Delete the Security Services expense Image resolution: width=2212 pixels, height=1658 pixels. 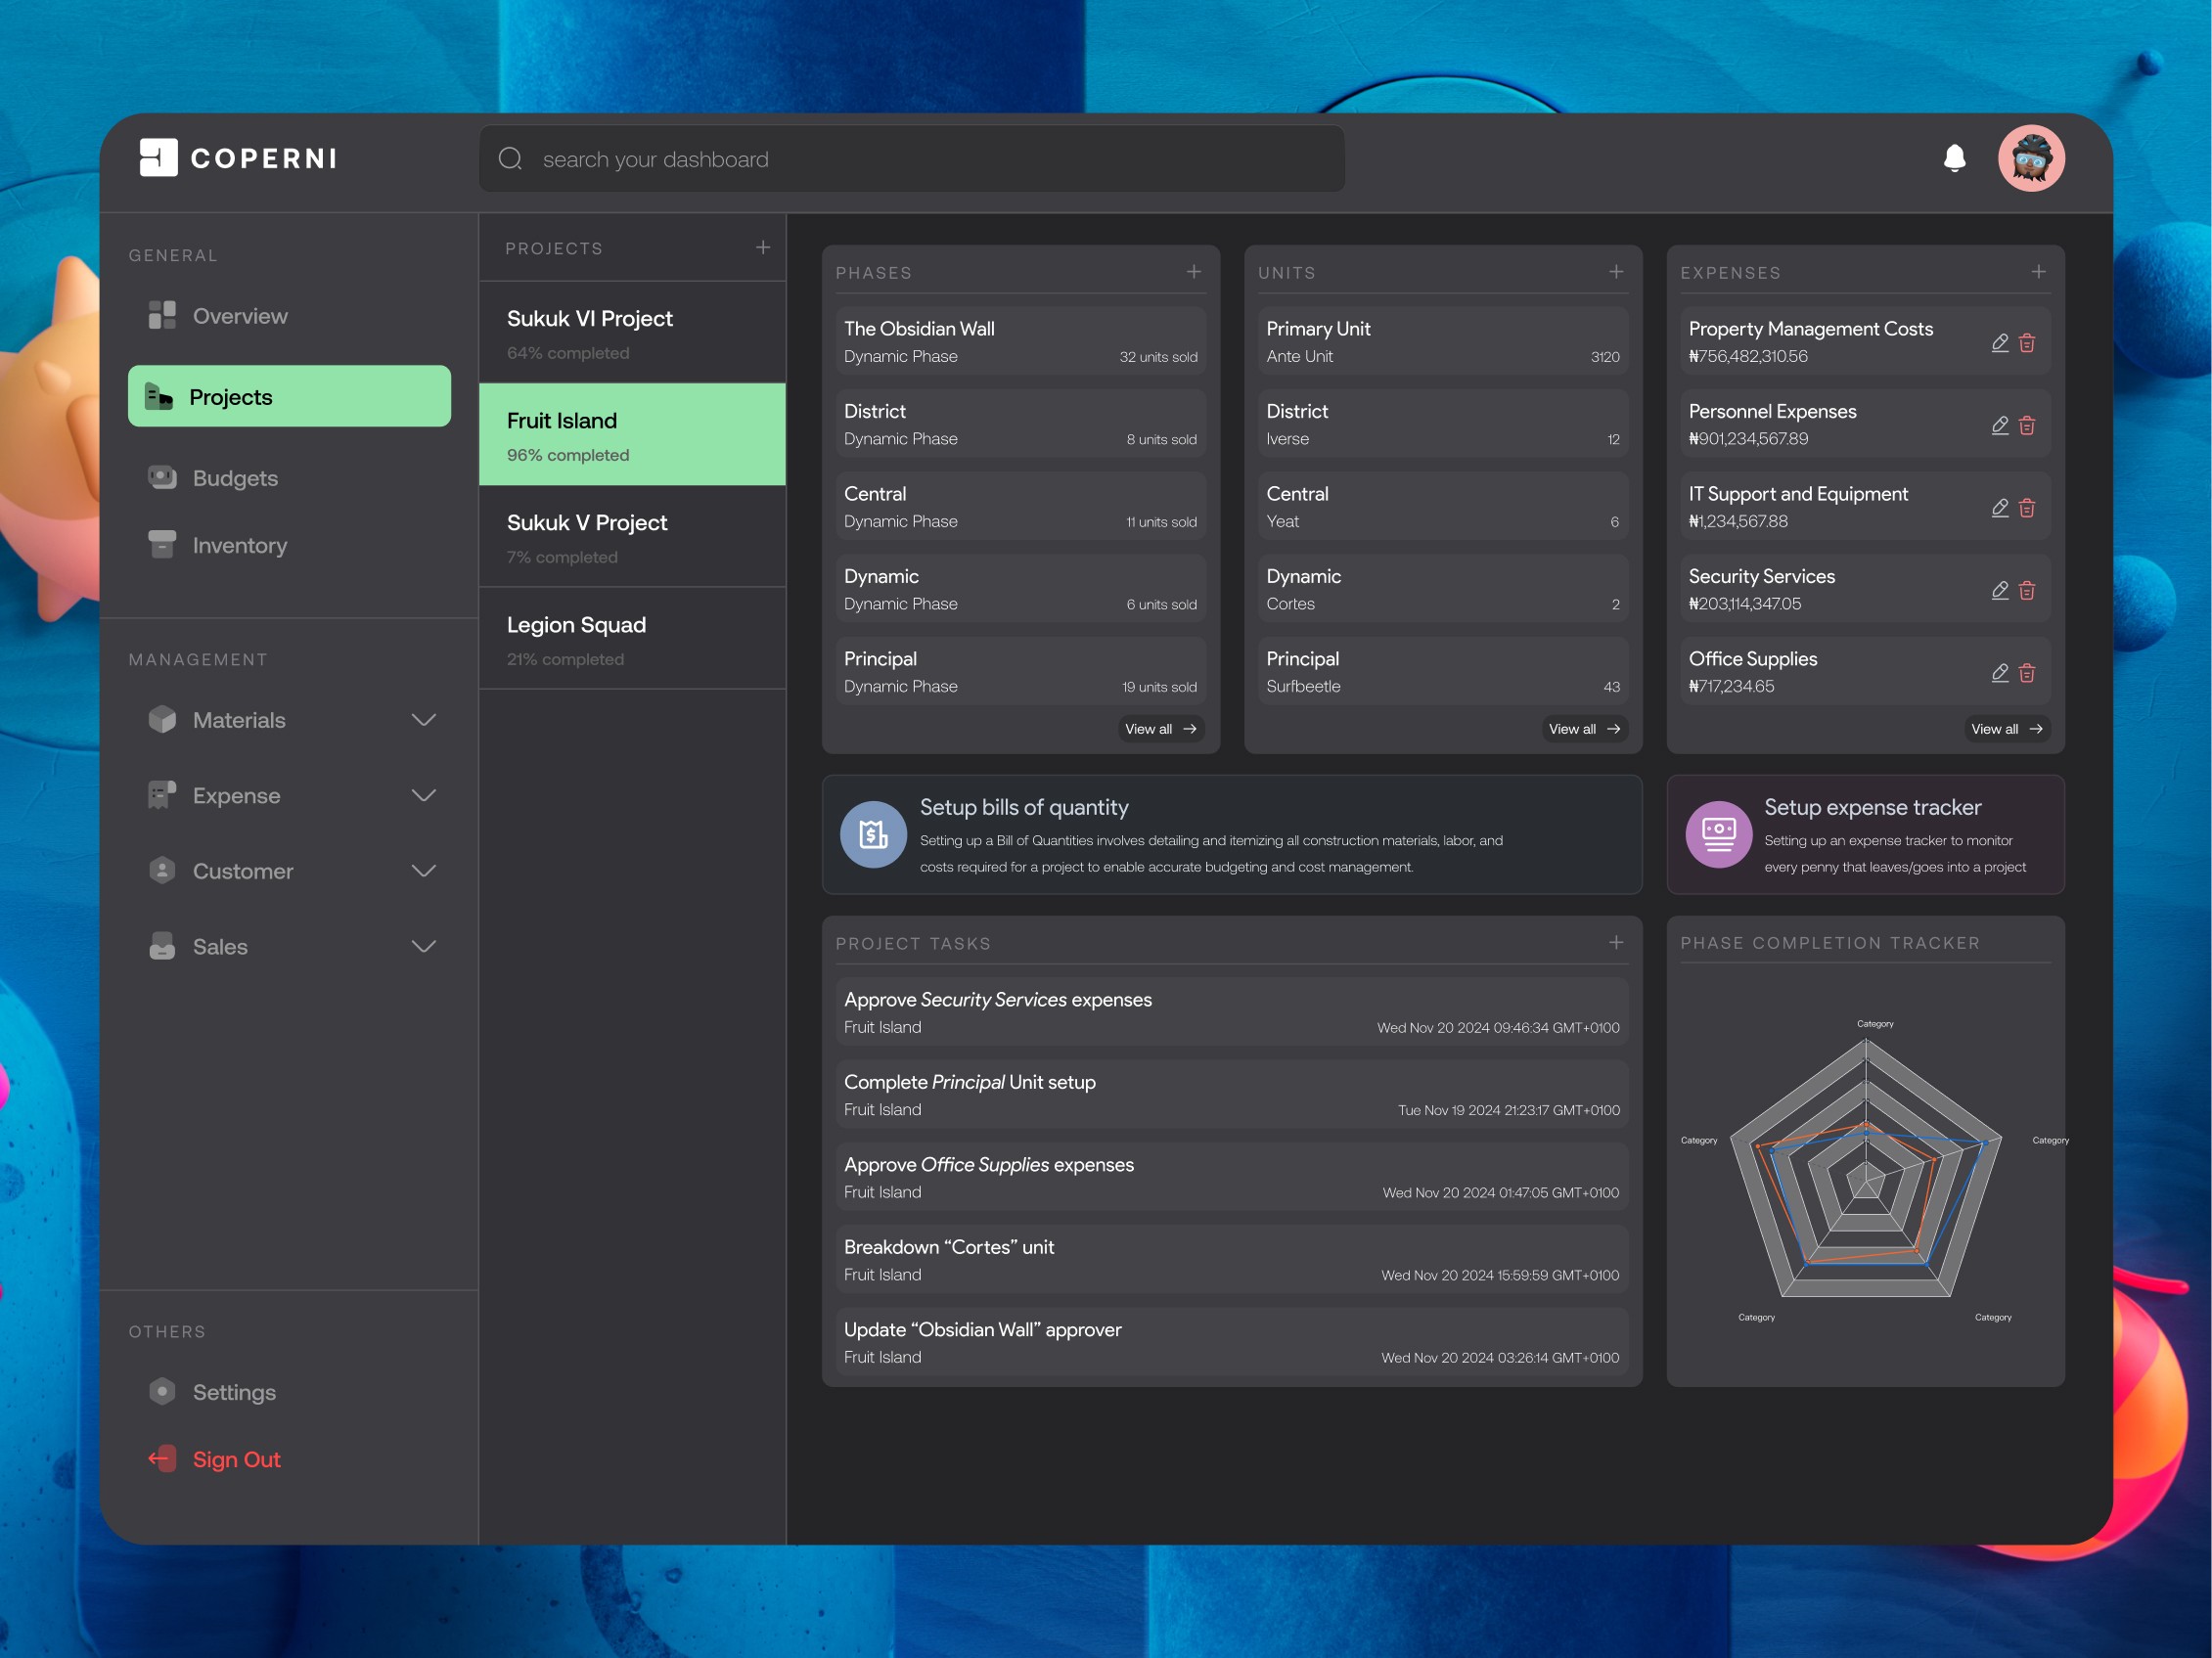coord(2027,590)
